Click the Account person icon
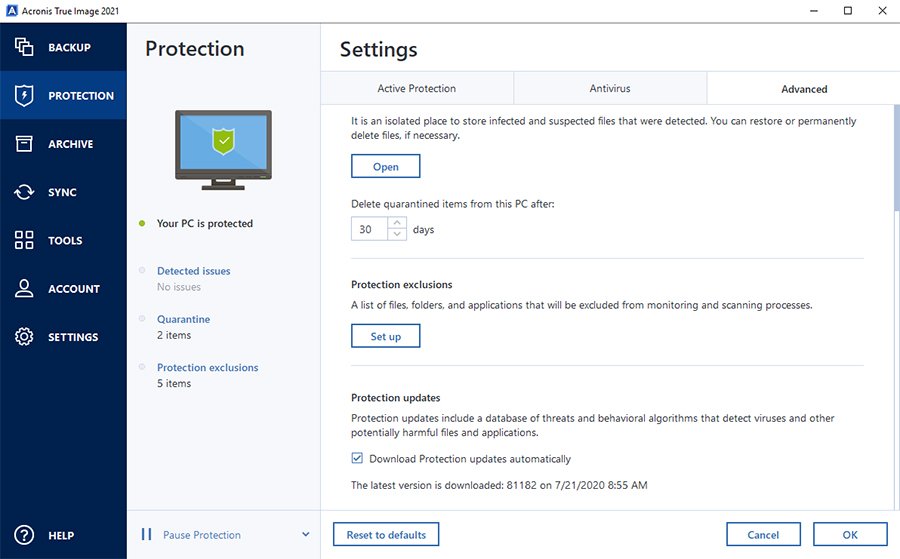This screenshot has height=559, width=900. [x=24, y=289]
